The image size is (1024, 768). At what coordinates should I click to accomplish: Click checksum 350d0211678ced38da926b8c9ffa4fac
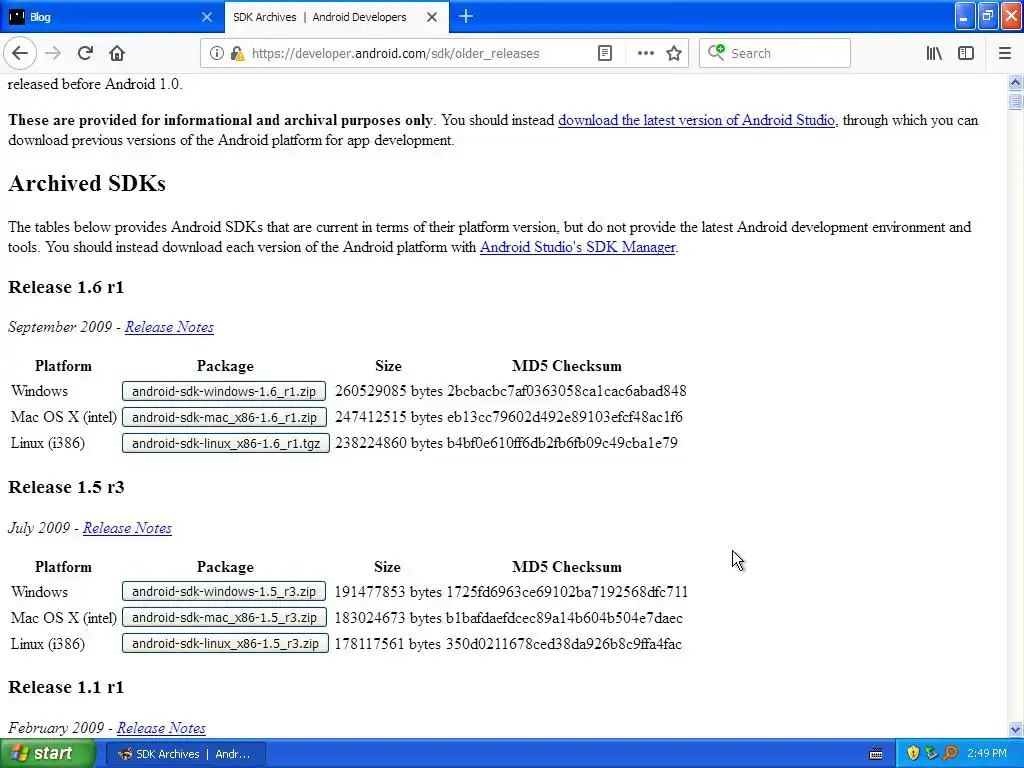click(564, 644)
